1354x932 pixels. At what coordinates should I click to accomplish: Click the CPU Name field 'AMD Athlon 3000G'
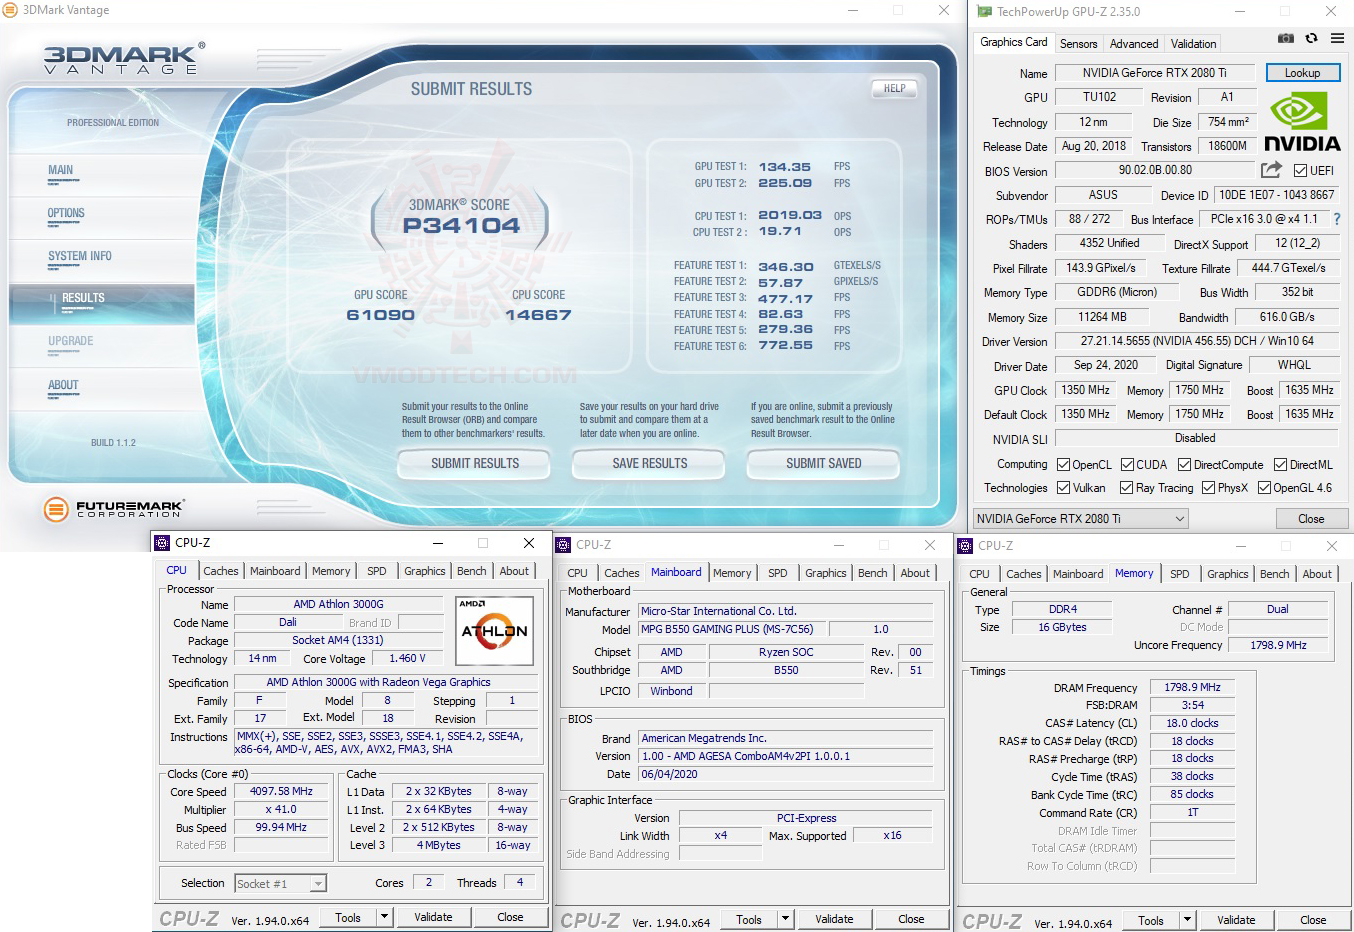click(338, 604)
